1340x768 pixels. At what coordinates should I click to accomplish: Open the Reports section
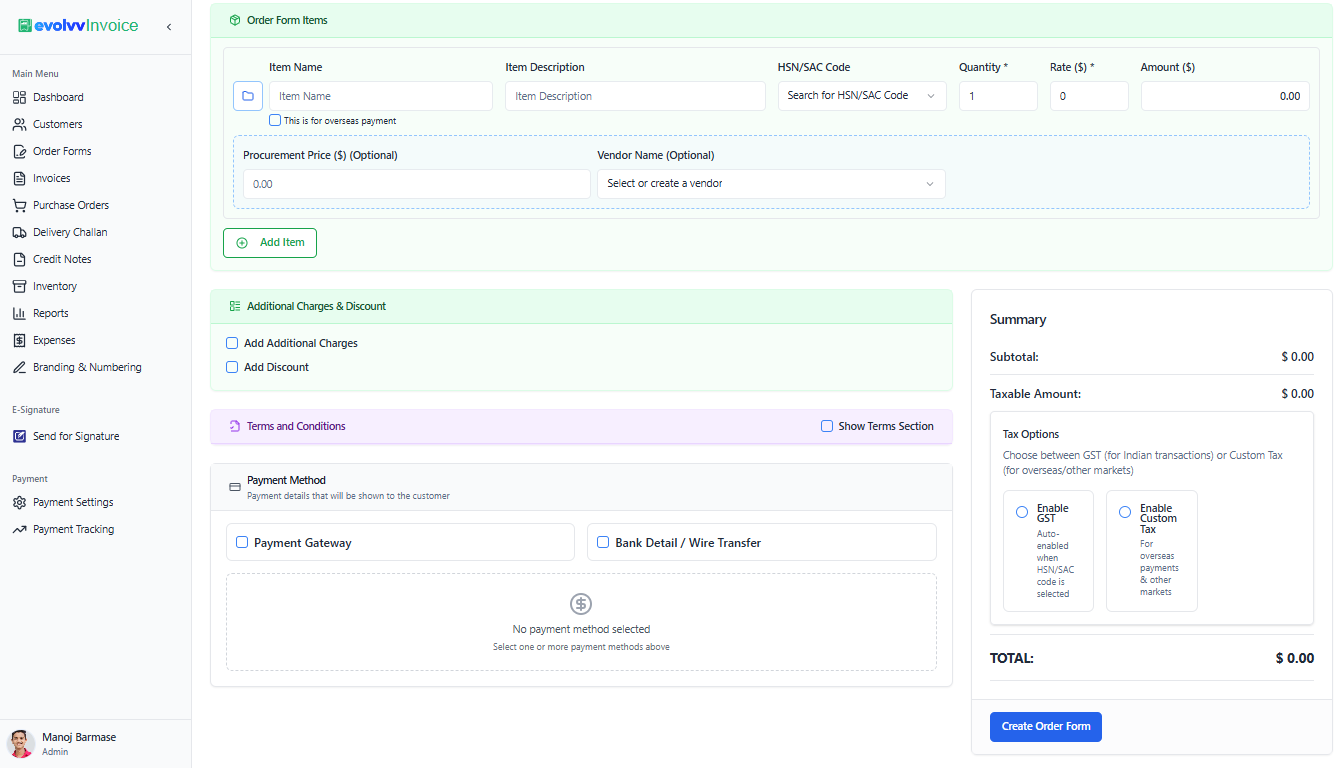(51, 313)
